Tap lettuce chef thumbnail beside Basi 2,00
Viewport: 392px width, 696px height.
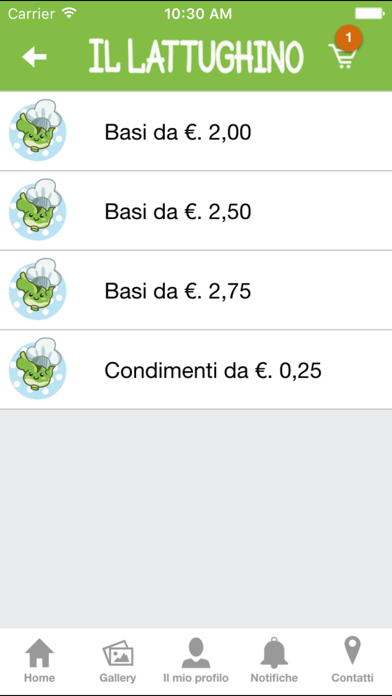38,130
